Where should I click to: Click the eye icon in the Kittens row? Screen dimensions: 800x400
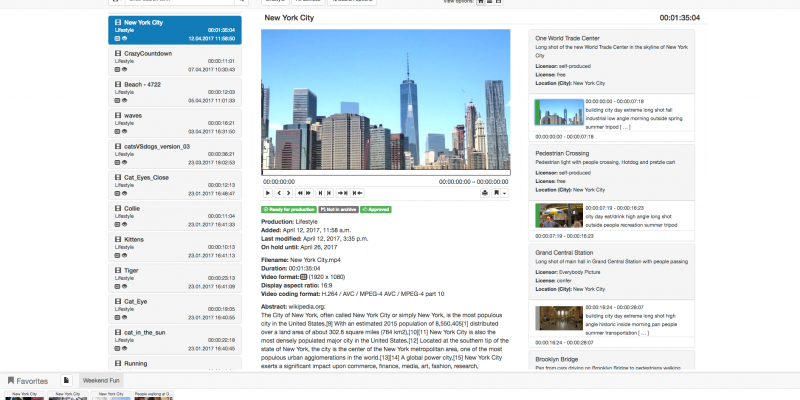tap(124, 256)
